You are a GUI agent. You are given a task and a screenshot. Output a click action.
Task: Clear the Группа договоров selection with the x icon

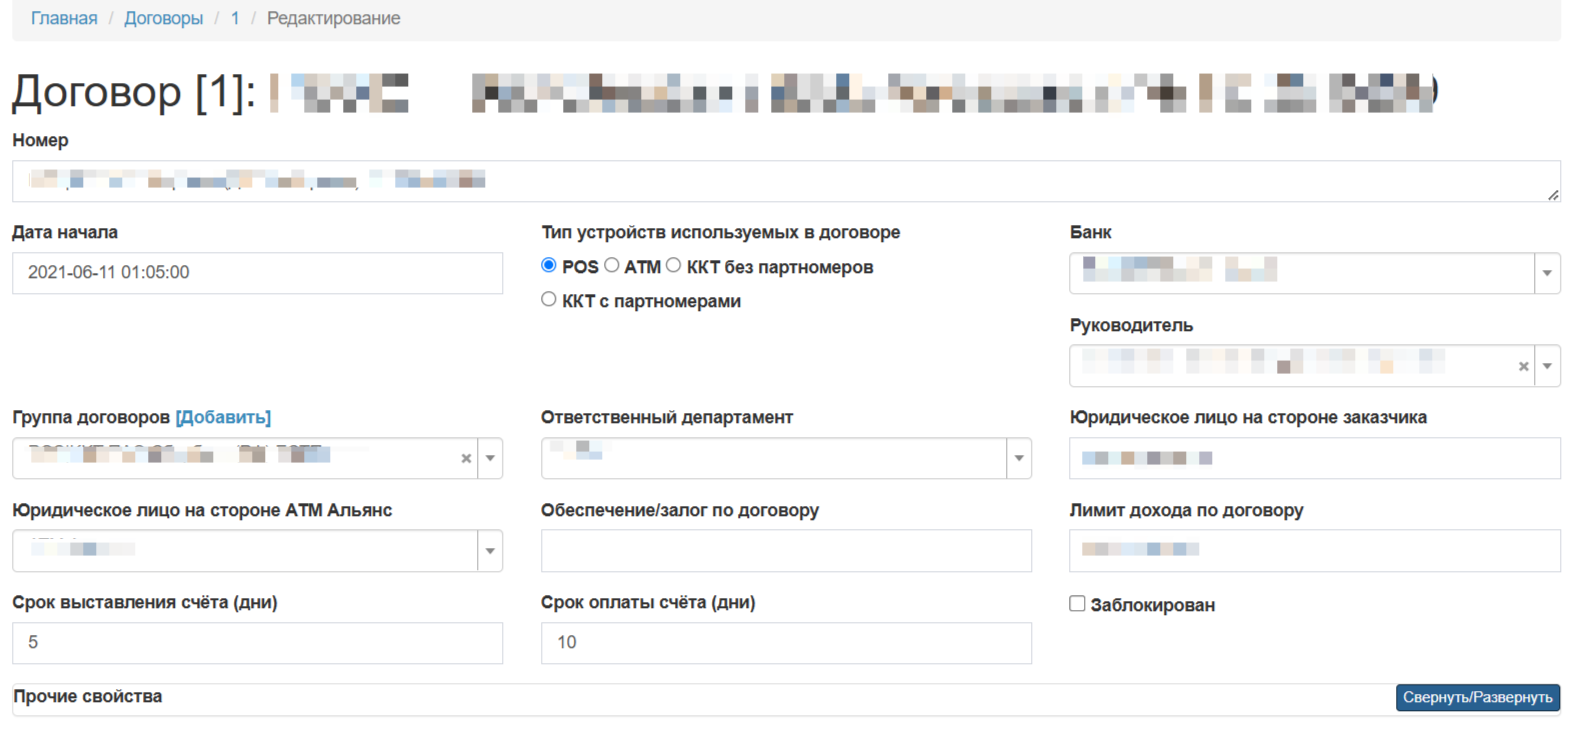tap(466, 459)
